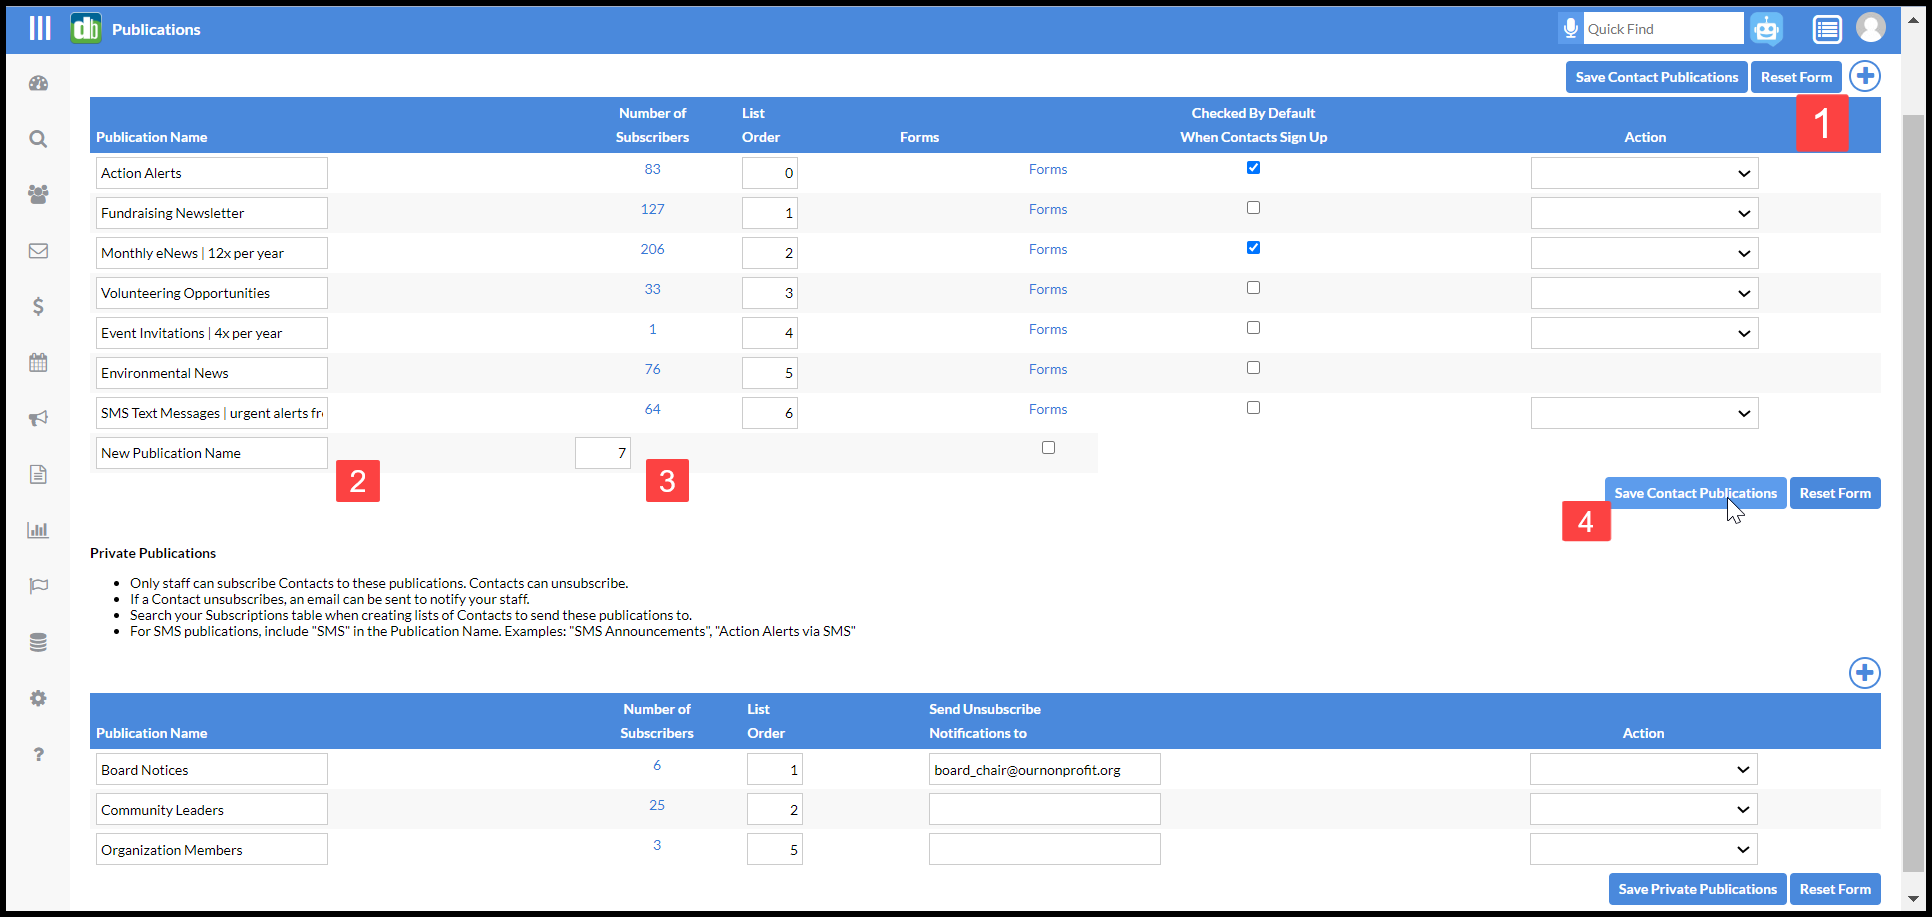Open the bar chart reports icon in sidebar
Image resolution: width=1932 pixels, height=917 pixels.
click(x=38, y=530)
